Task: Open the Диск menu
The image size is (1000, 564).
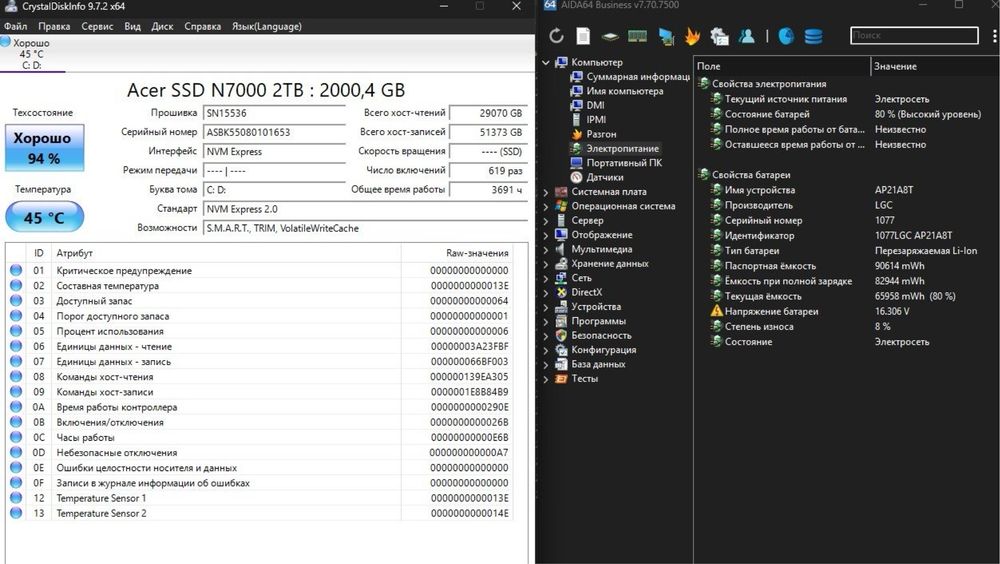Action: (x=162, y=26)
